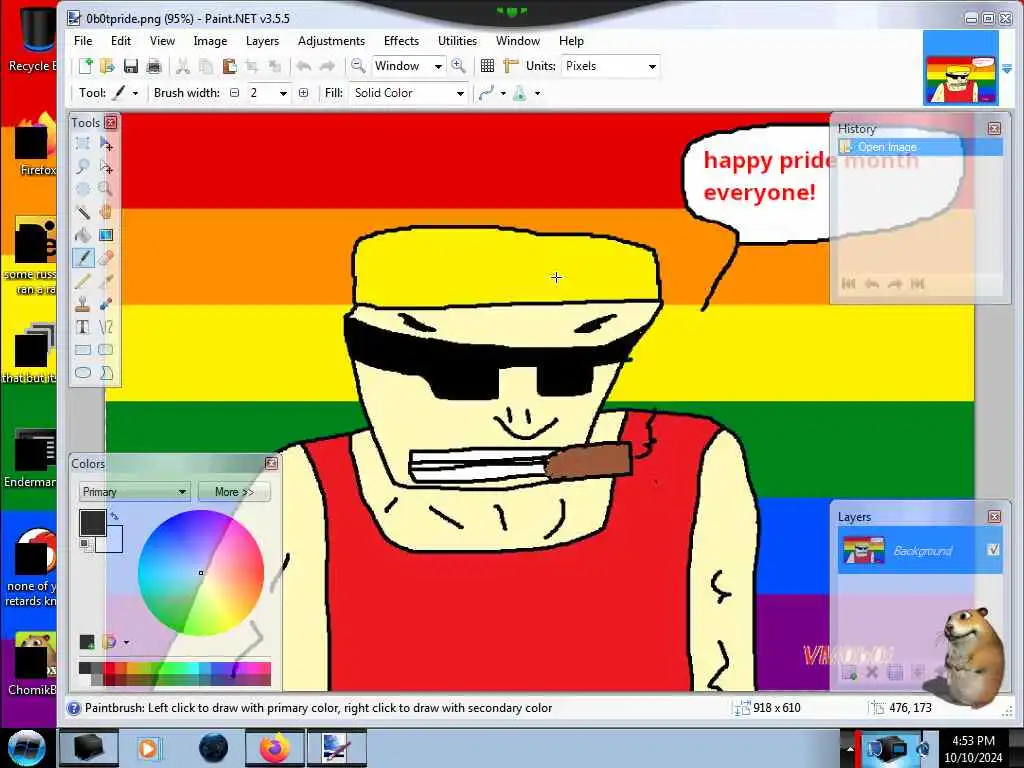Open the Units dropdown showing Pixels

click(610, 66)
